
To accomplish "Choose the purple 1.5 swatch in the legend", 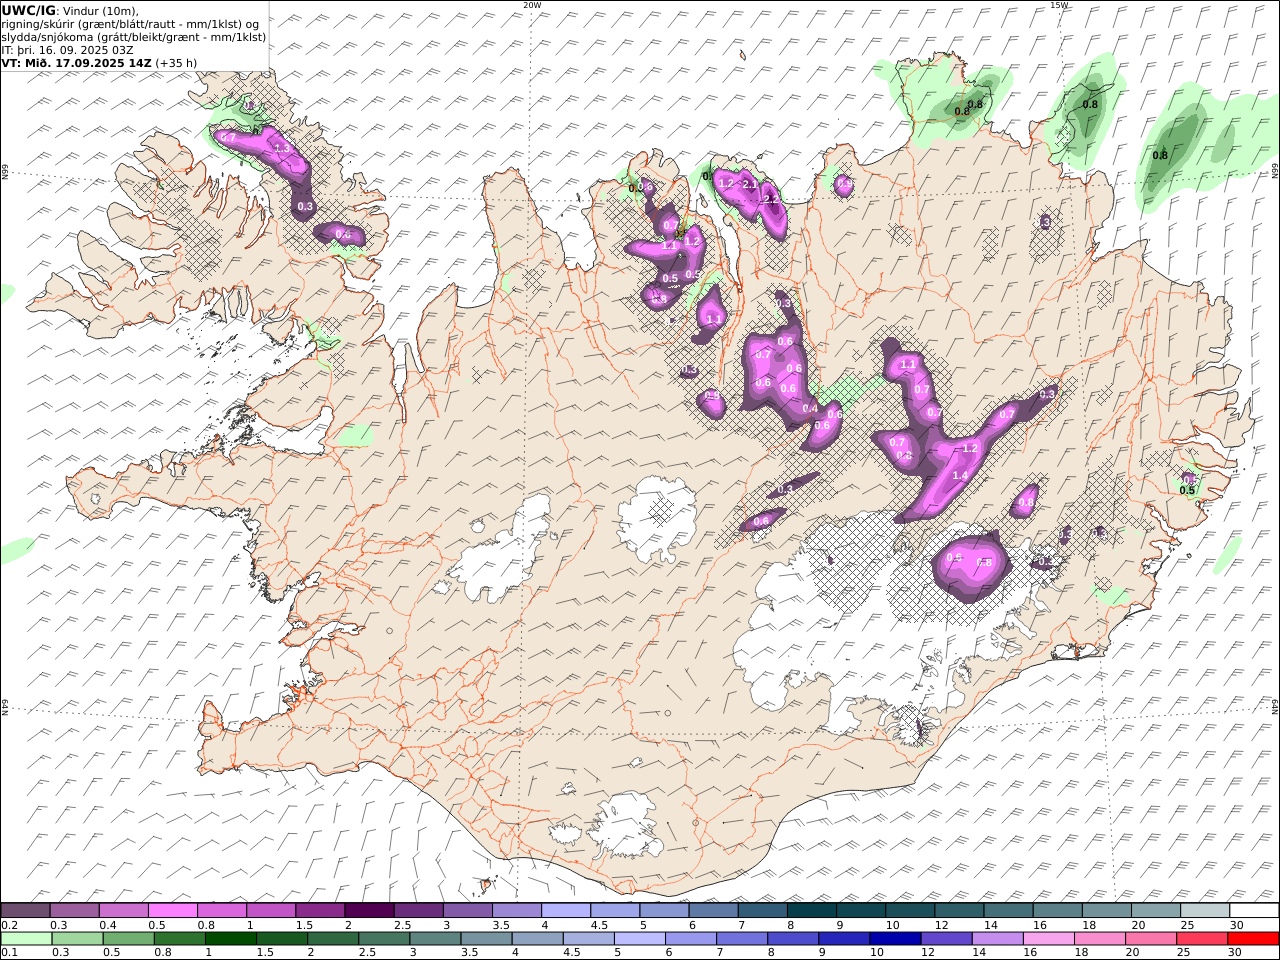I will click(x=321, y=910).
